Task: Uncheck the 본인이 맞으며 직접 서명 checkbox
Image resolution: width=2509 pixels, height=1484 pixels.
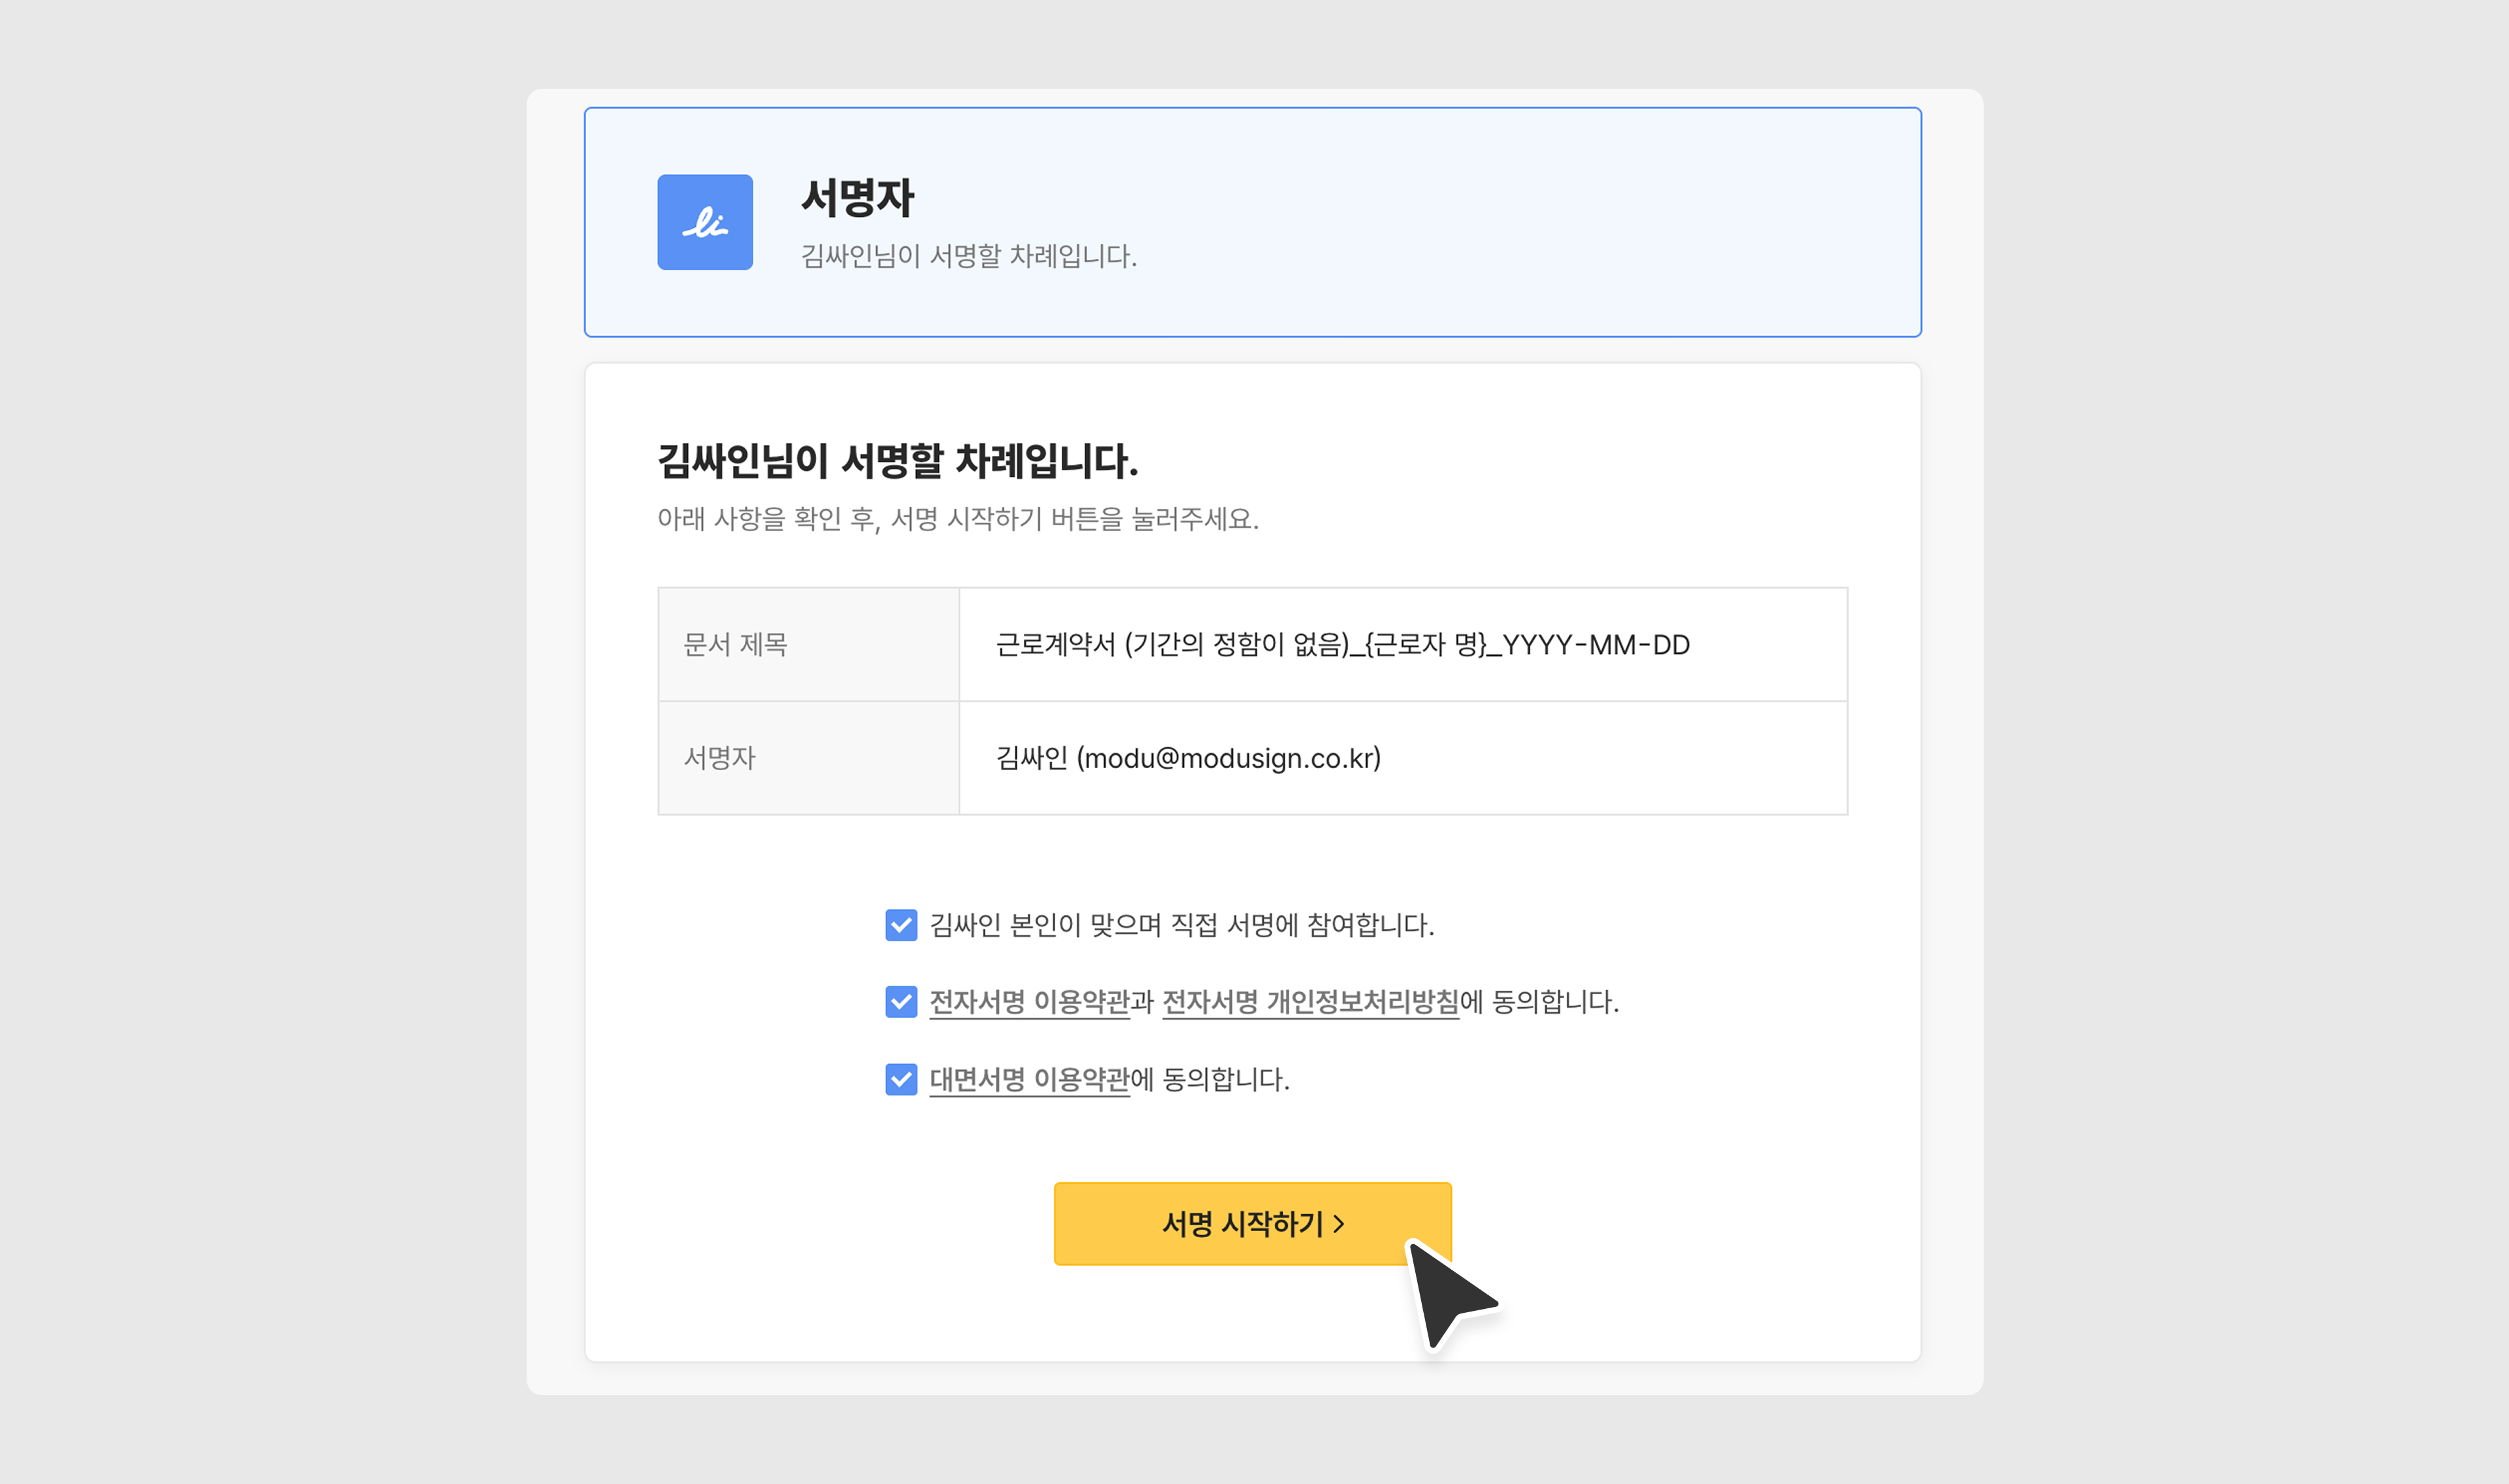Action: coord(901,925)
